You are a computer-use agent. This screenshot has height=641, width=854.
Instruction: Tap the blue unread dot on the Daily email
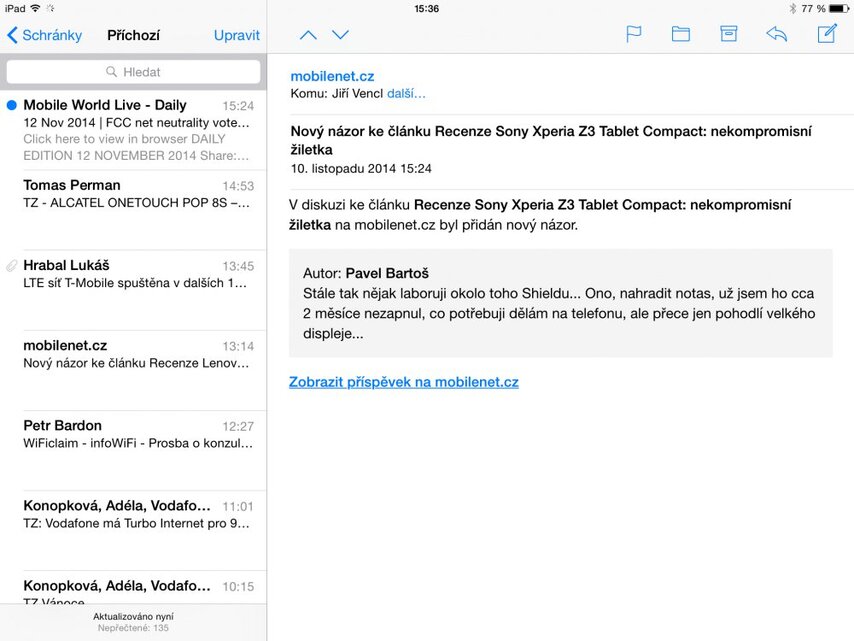pos(12,104)
